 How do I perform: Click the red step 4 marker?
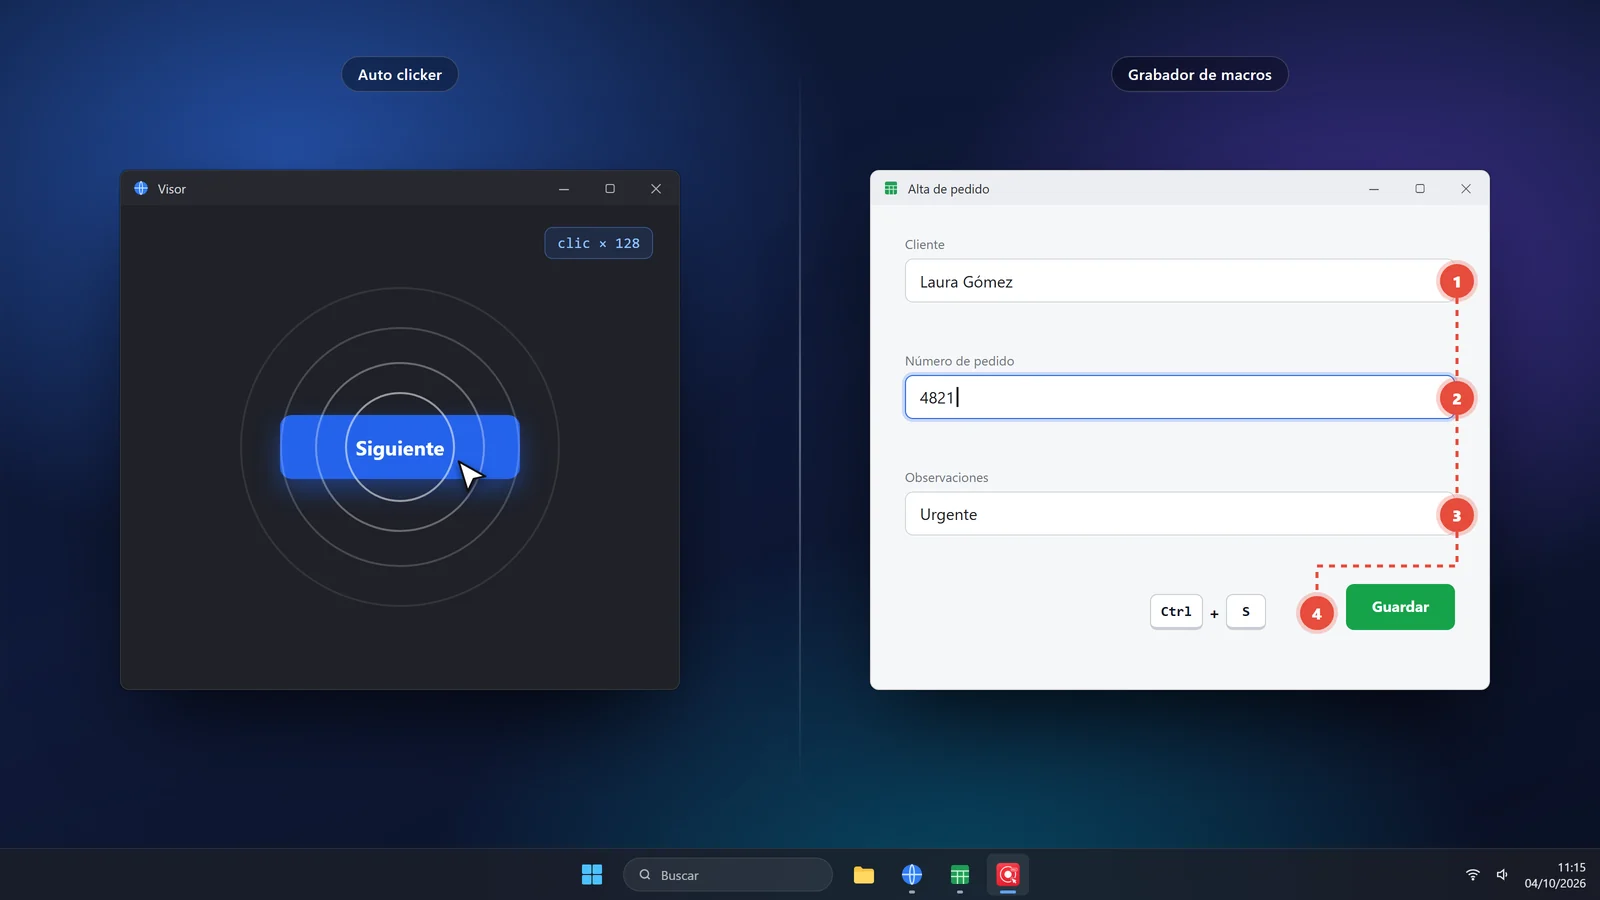(x=1316, y=613)
